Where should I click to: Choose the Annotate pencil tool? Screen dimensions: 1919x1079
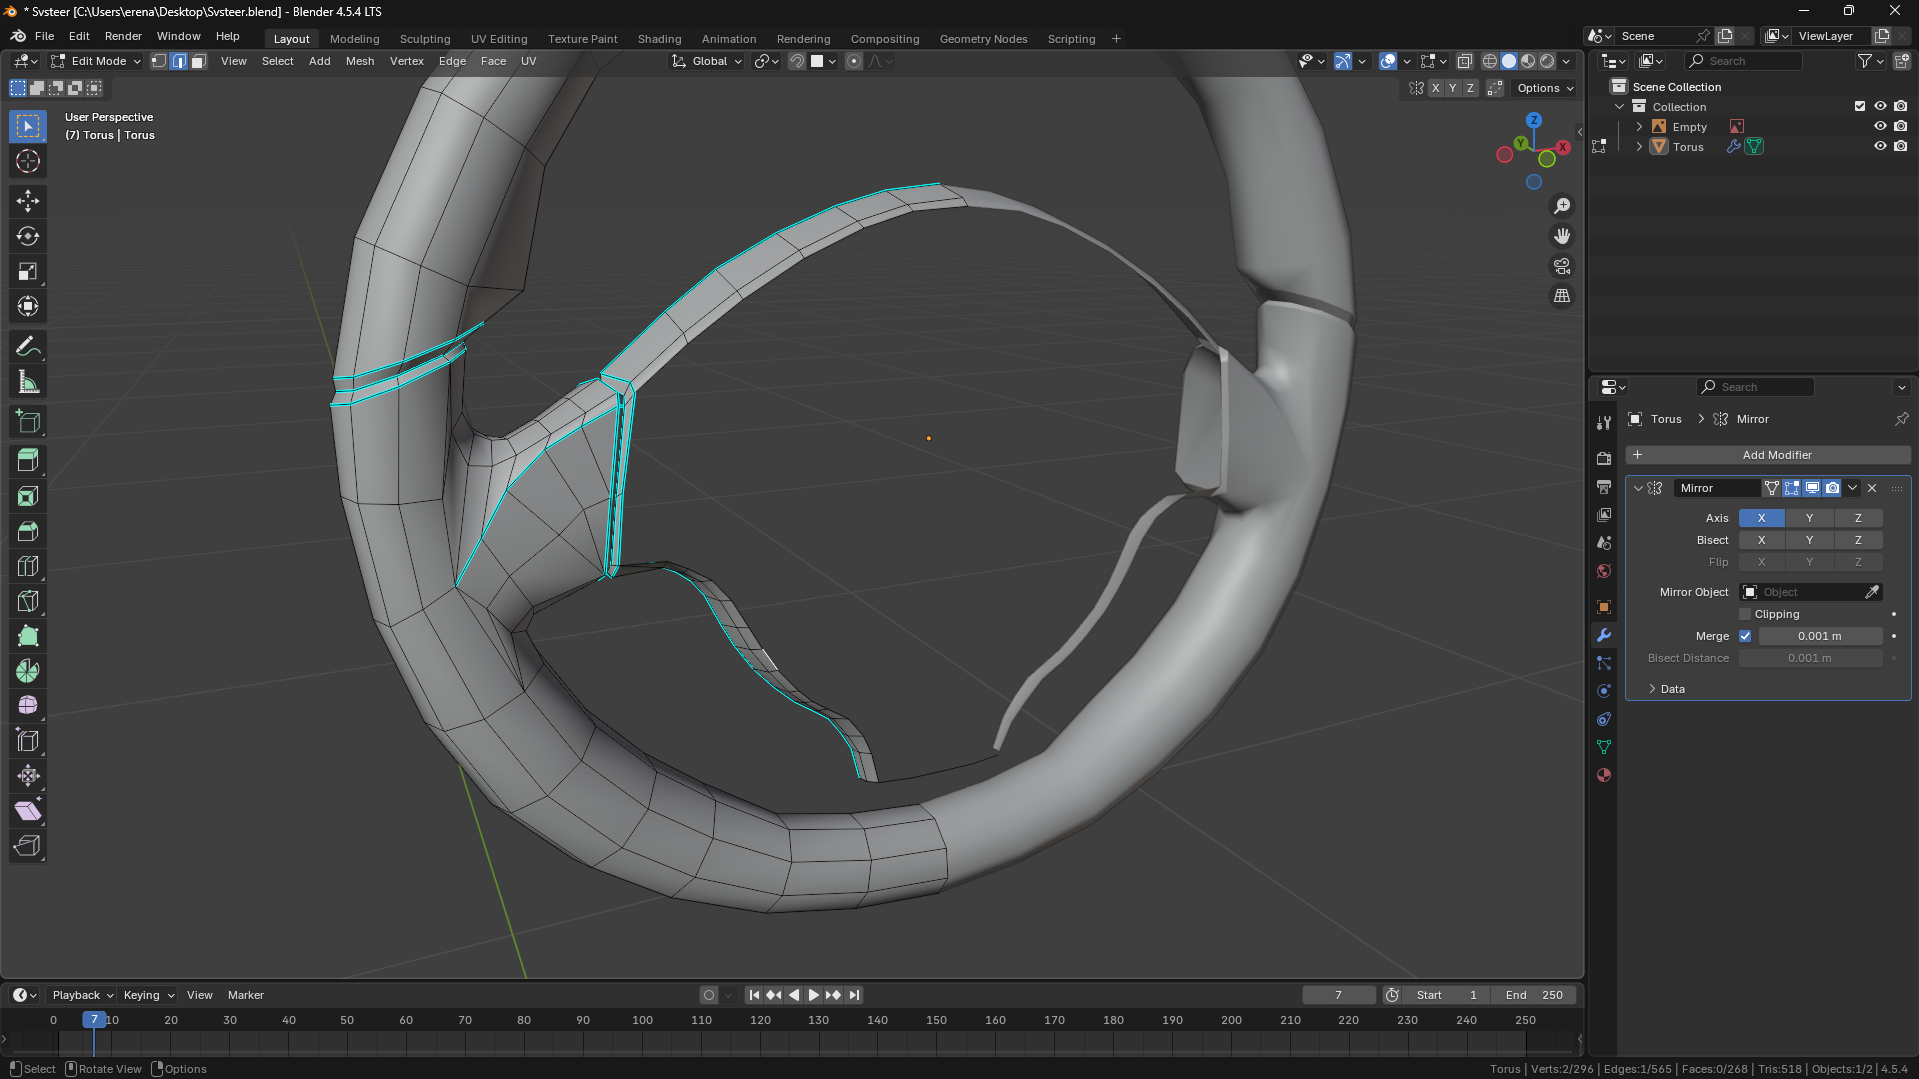coord(28,347)
